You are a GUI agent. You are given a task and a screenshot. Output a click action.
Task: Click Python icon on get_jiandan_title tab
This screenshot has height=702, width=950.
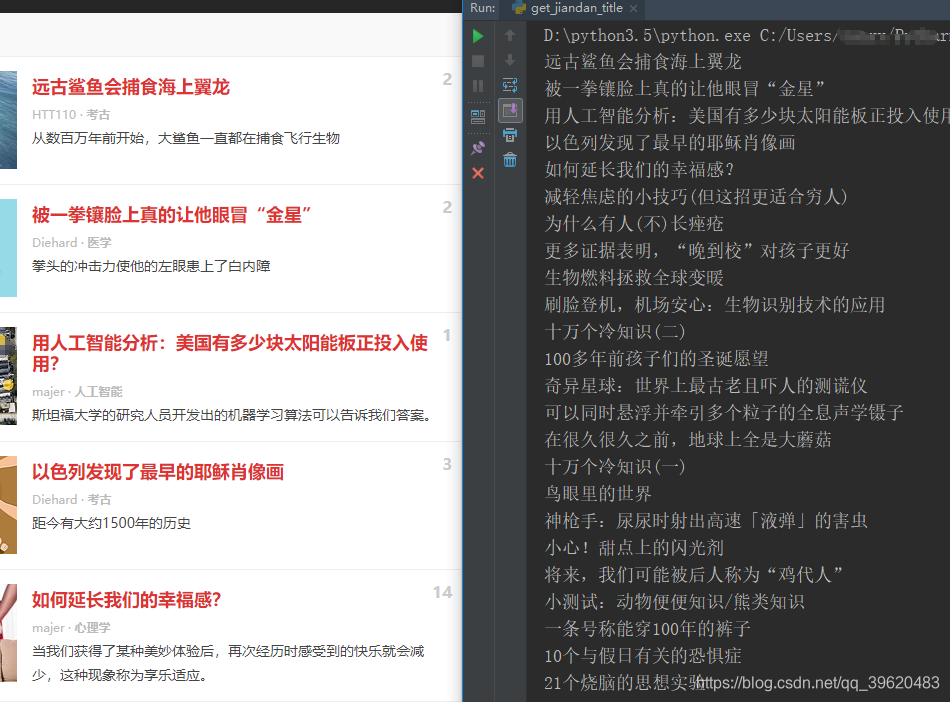(519, 8)
